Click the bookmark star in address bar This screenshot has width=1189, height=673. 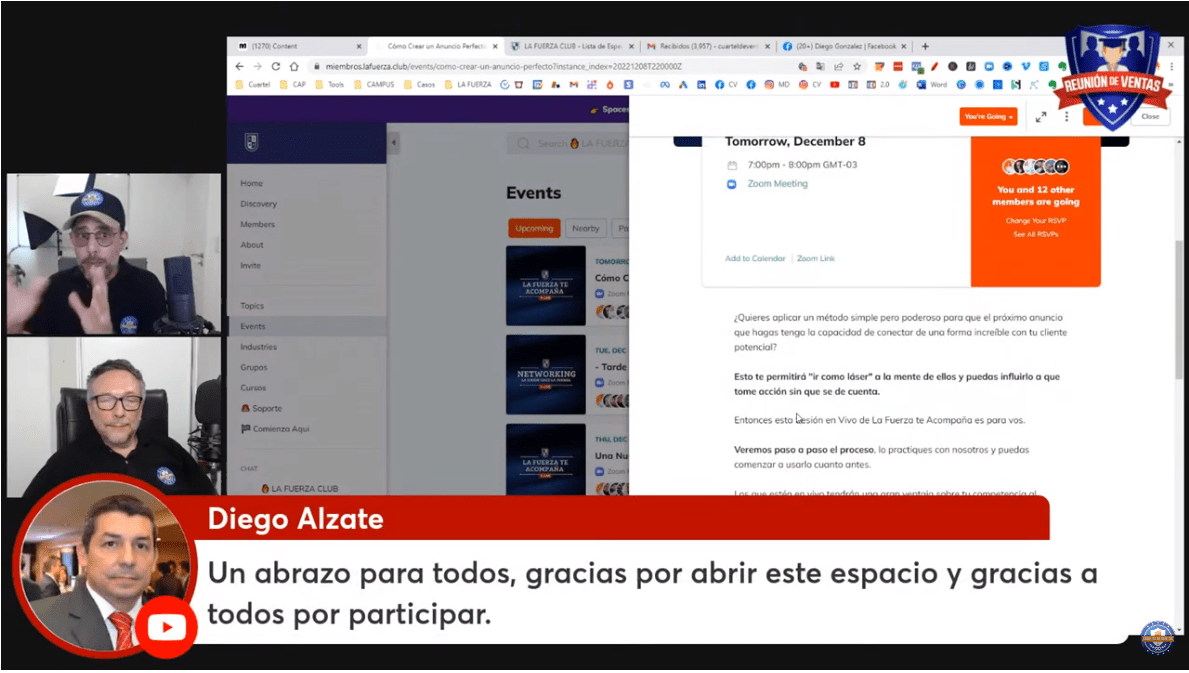[x=856, y=66]
